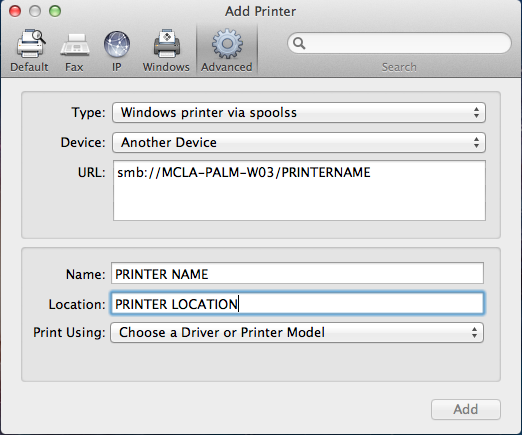Open the Fax printer icon

click(75, 44)
